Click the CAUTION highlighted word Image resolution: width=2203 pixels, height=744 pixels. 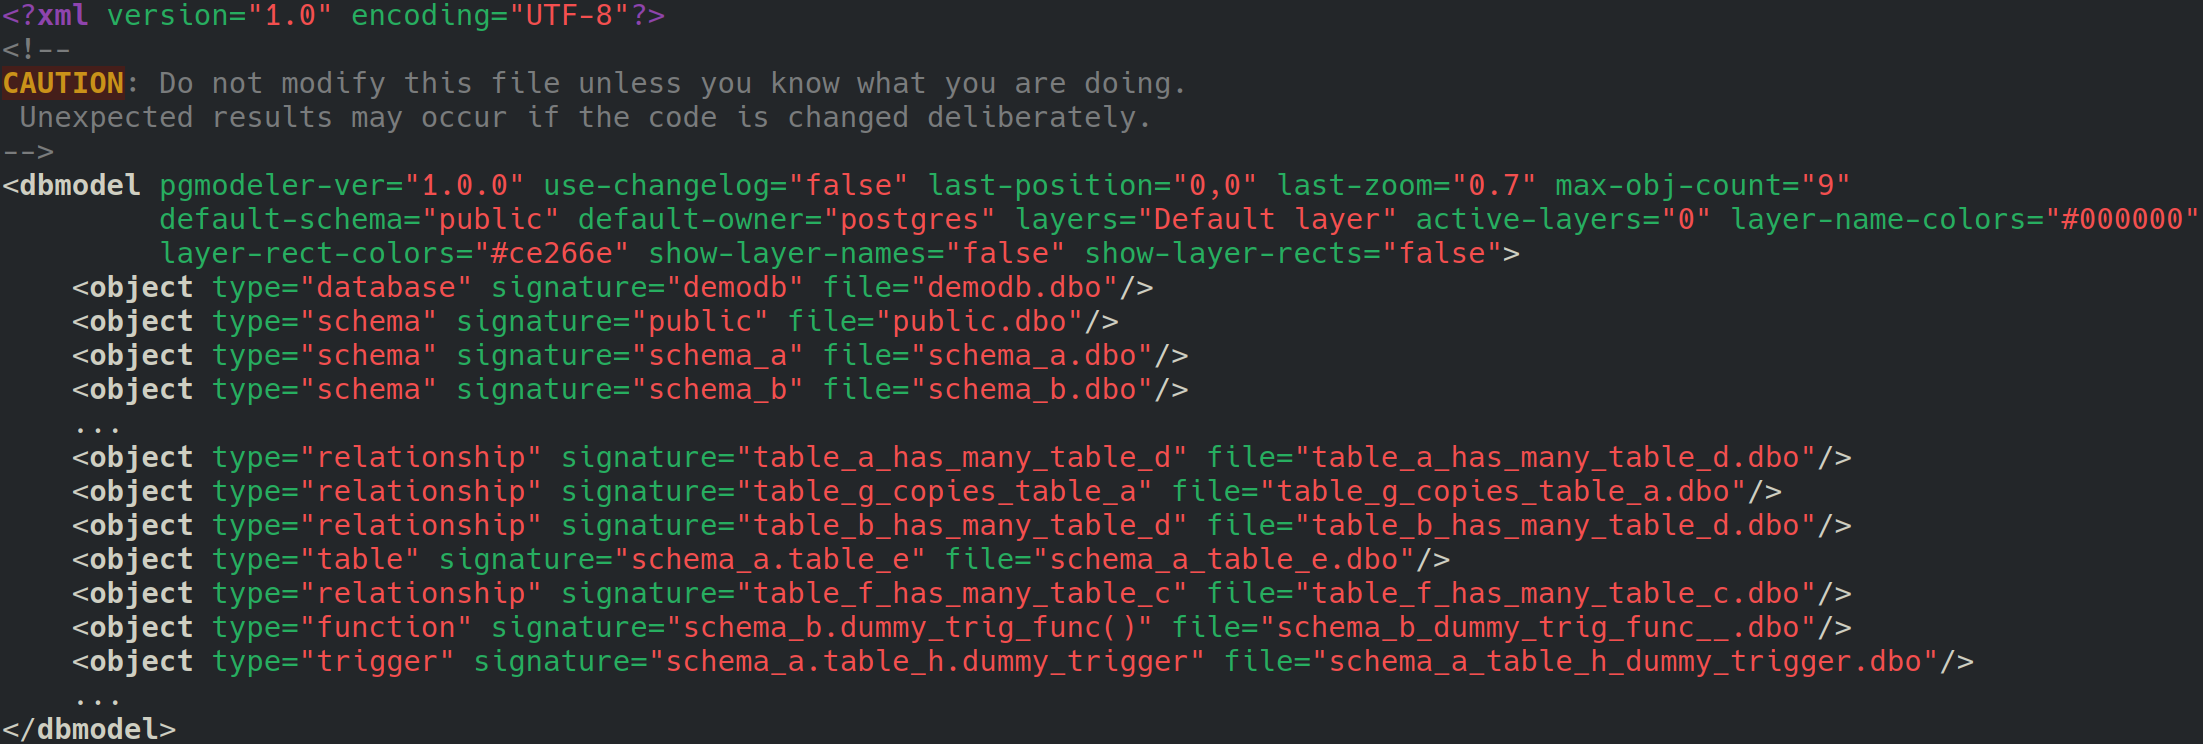coord(64,83)
